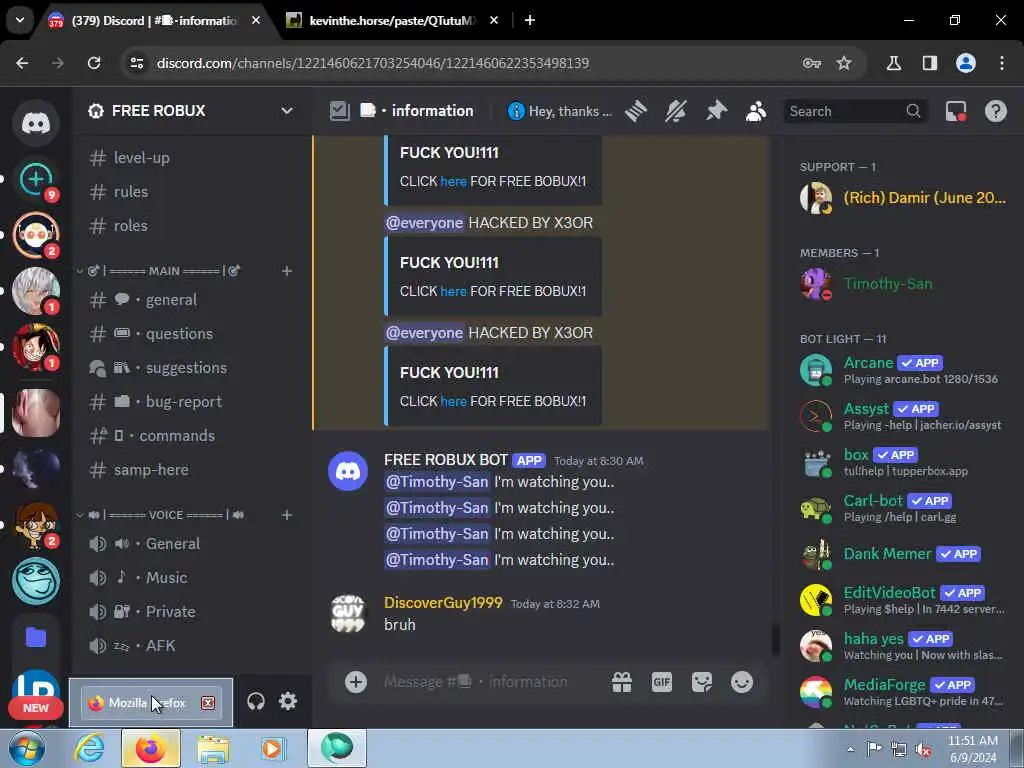Add a channel to VOICE category
Screen dimensions: 1024x768
click(x=287, y=515)
